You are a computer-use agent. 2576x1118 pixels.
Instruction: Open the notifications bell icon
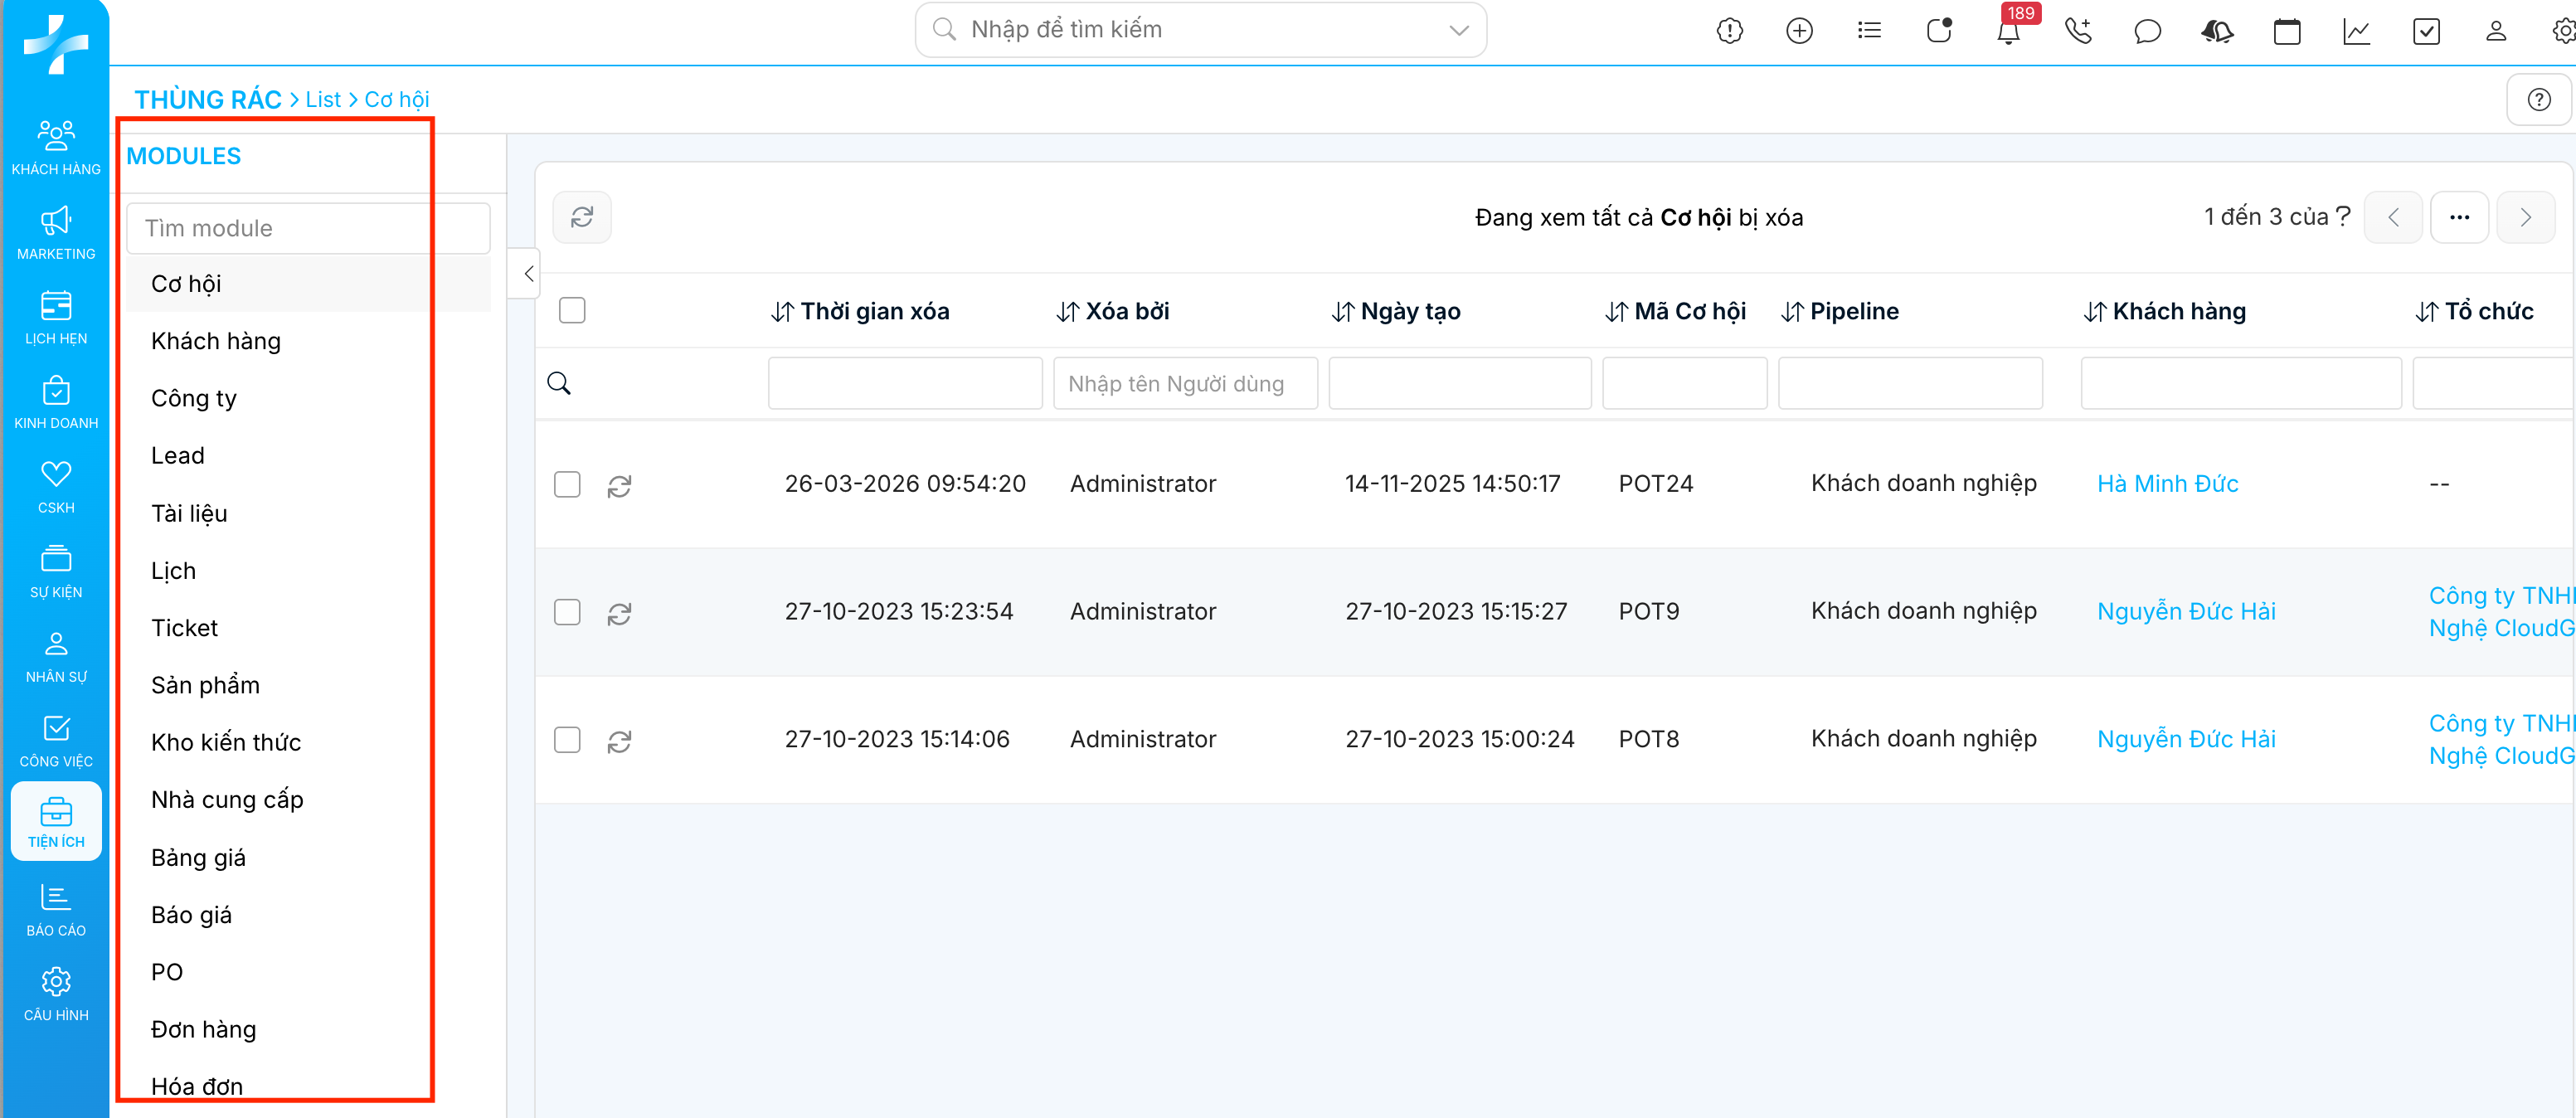click(x=2007, y=32)
